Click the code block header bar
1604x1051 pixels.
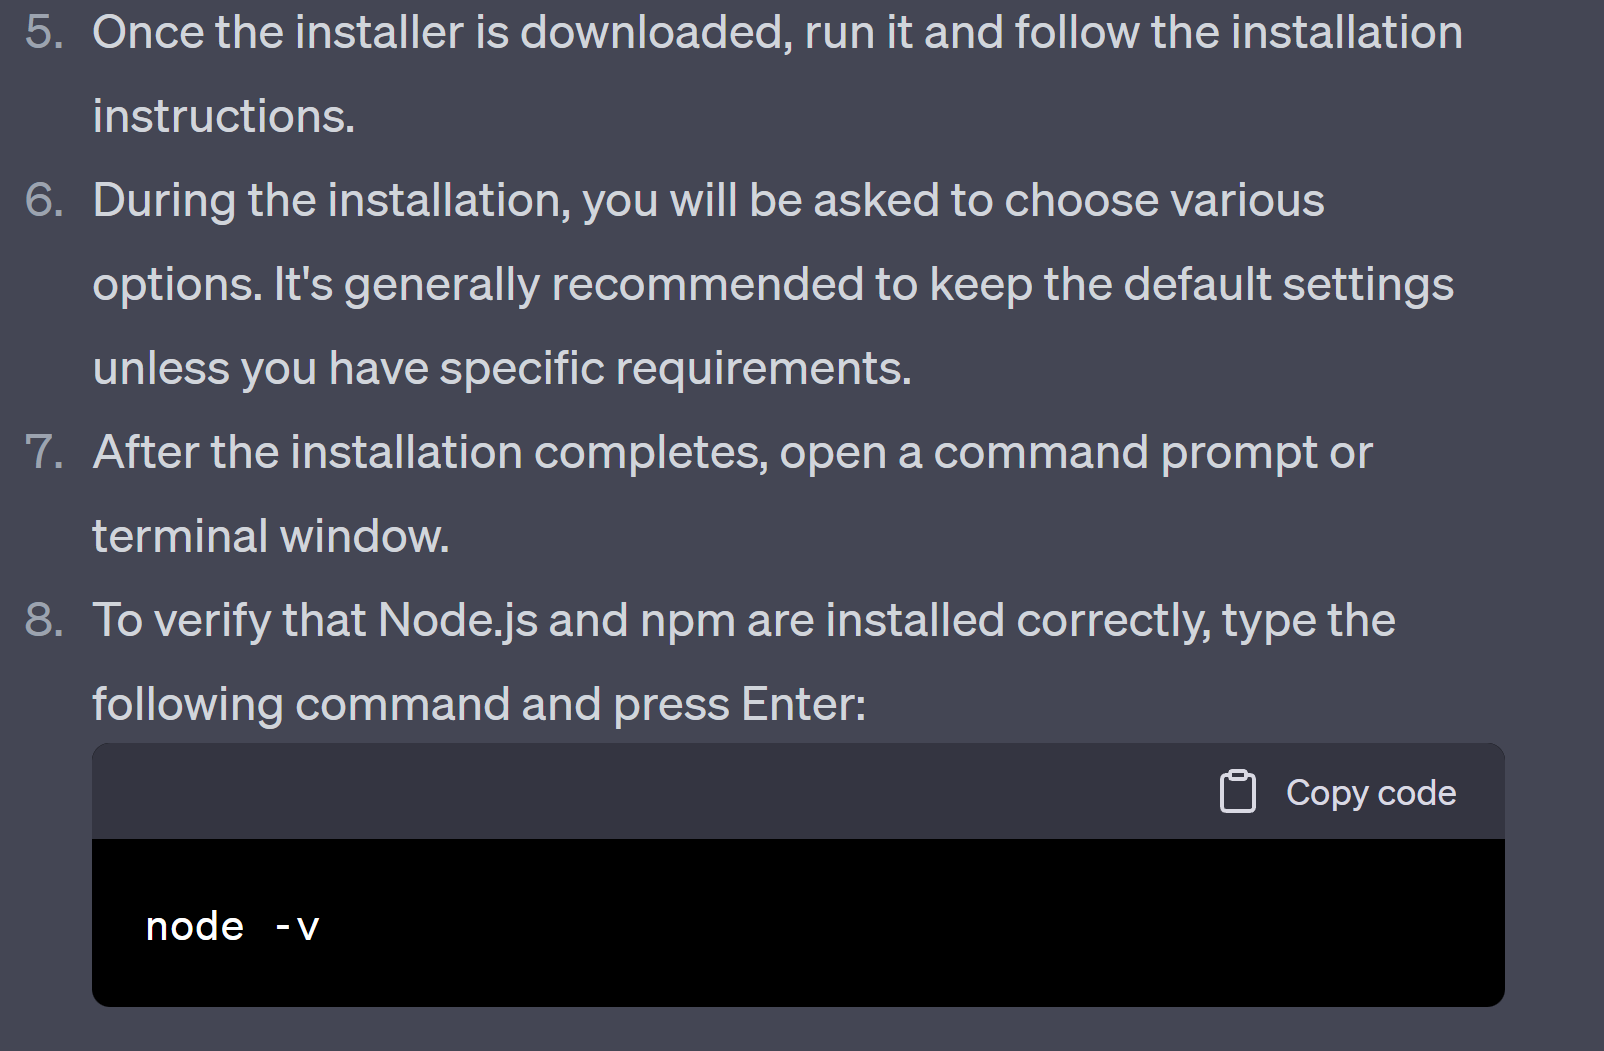tap(600, 791)
